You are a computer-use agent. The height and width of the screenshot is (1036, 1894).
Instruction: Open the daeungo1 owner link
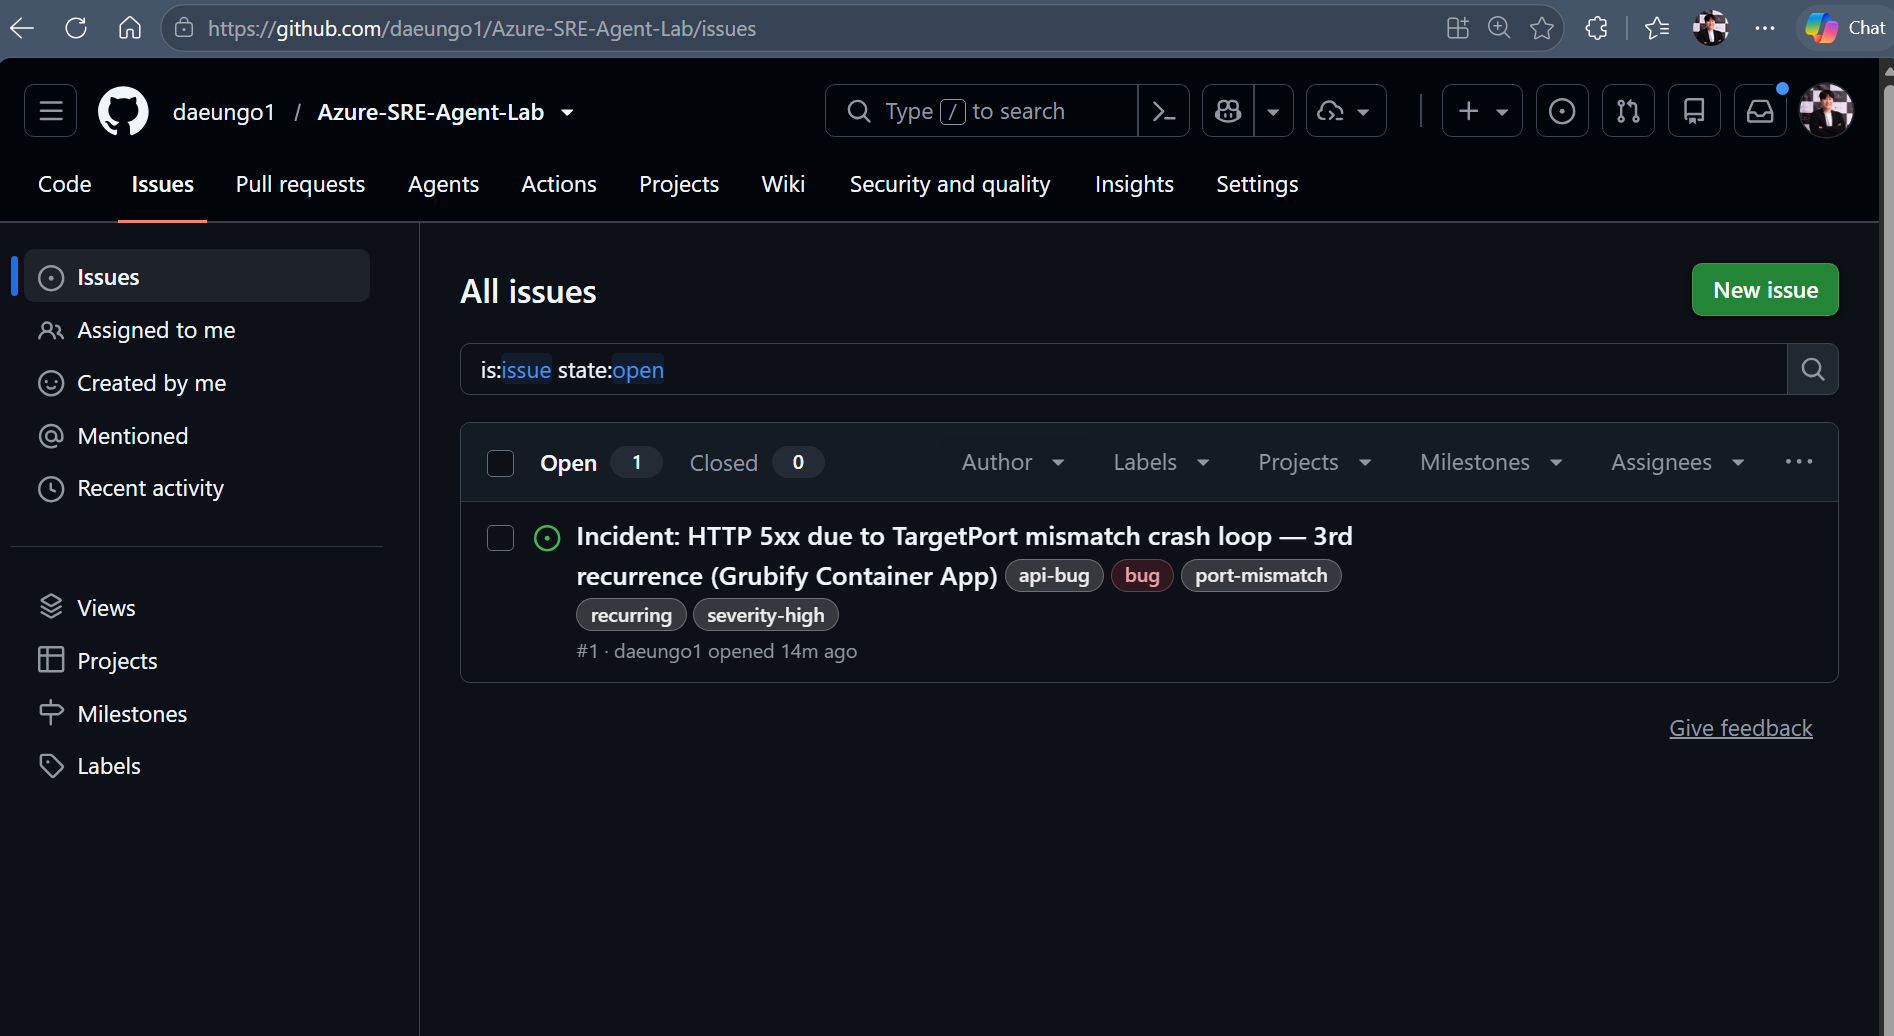tap(223, 112)
